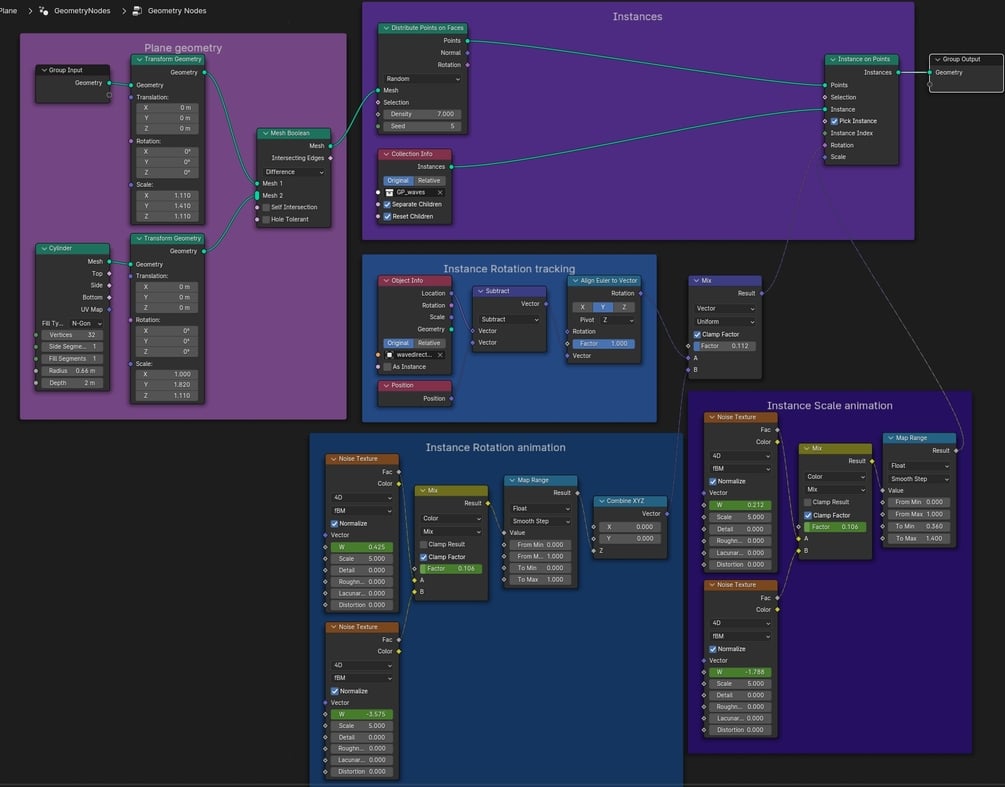1005x787 pixels.
Task: Collapse the Combine XYZ node
Action: (601, 501)
